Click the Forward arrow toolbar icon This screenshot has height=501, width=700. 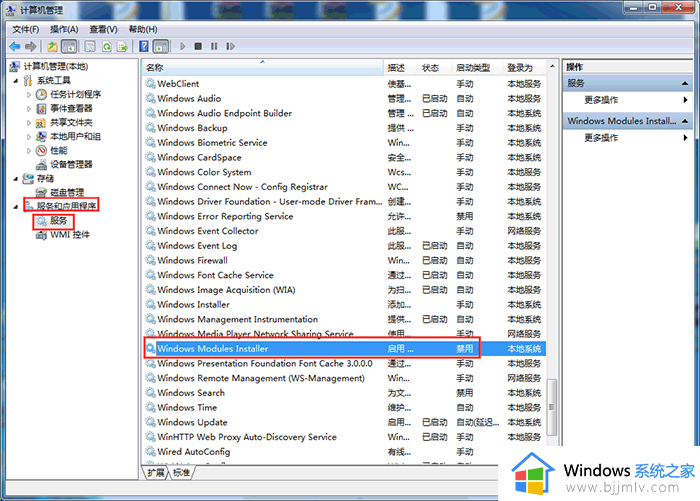pos(31,46)
